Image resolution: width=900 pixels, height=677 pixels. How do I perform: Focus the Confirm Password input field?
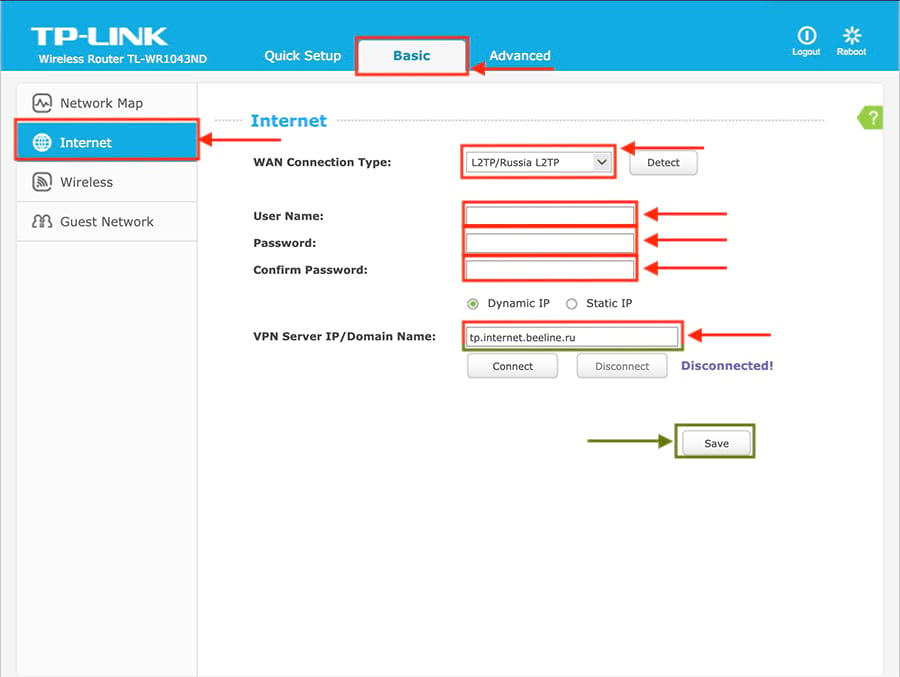click(550, 270)
